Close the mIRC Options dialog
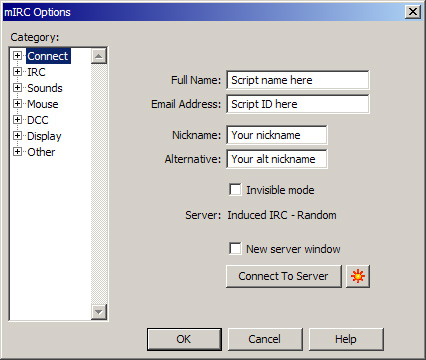This screenshot has height=360, width=426. 413,12
